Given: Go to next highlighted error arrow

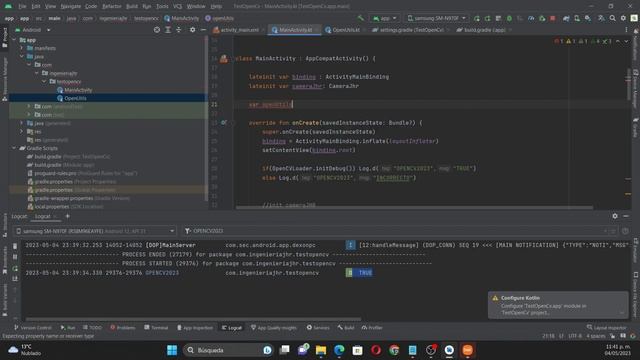Looking at the screenshot, I should click(626, 41).
